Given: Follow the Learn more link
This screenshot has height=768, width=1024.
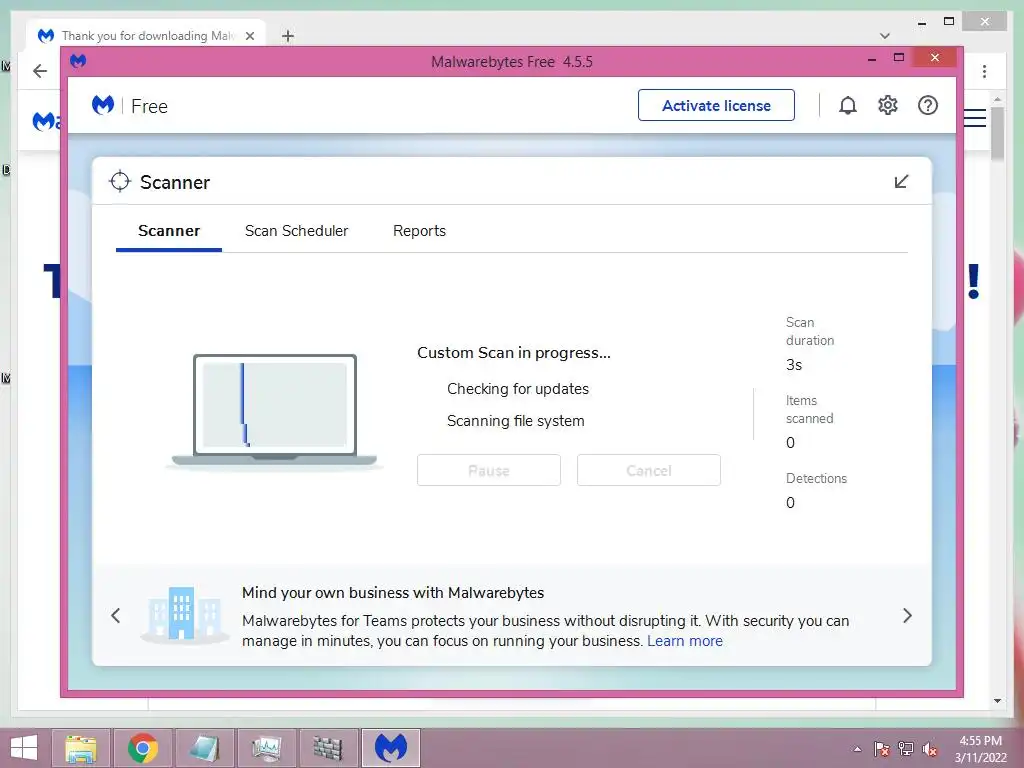Looking at the screenshot, I should (685, 641).
